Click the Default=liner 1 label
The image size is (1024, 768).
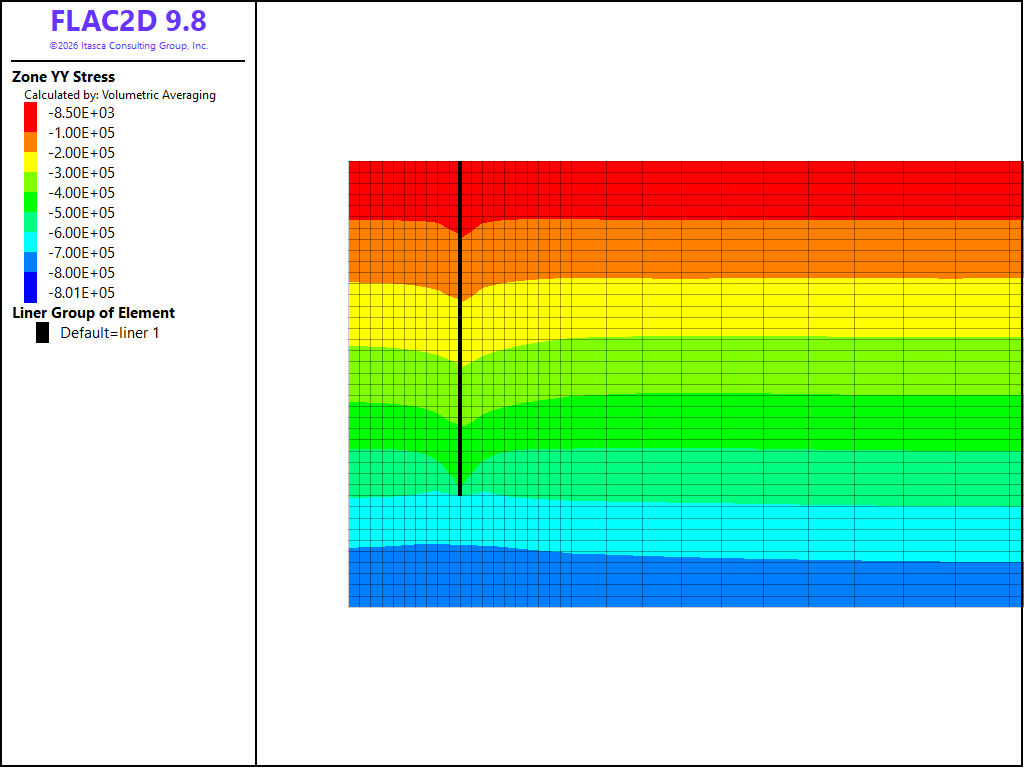point(110,332)
